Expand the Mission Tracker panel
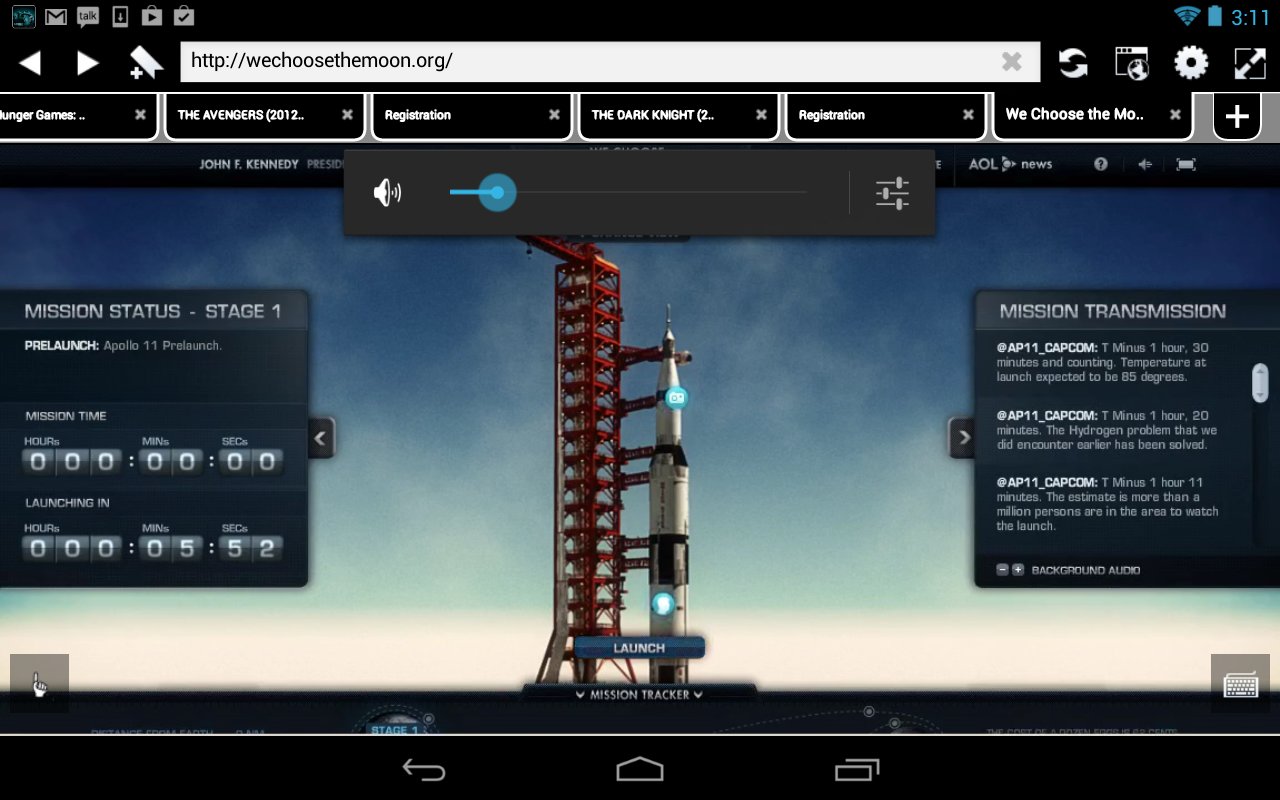The width and height of the screenshot is (1280, 800). click(x=638, y=694)
